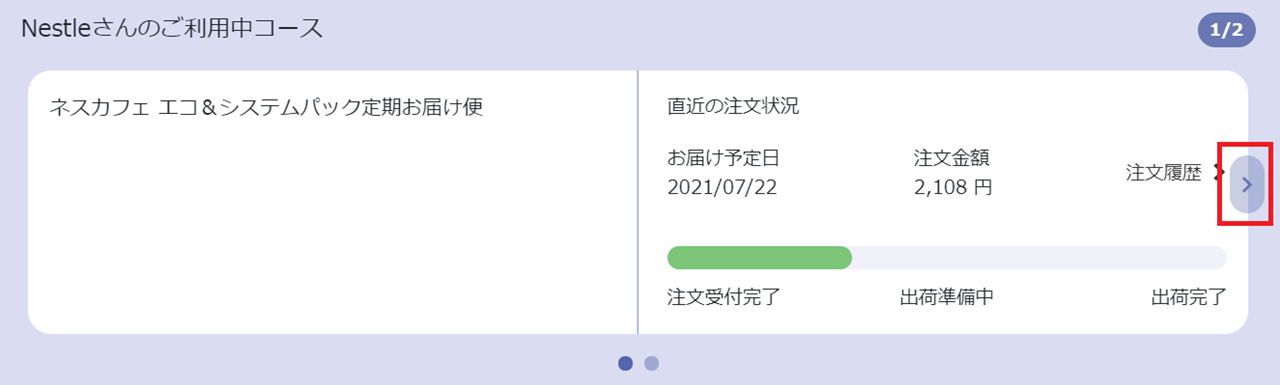The image size is (1280, 385).
Task: Click the 1/2 page counter badge
Action: [x=1226, y=30]
